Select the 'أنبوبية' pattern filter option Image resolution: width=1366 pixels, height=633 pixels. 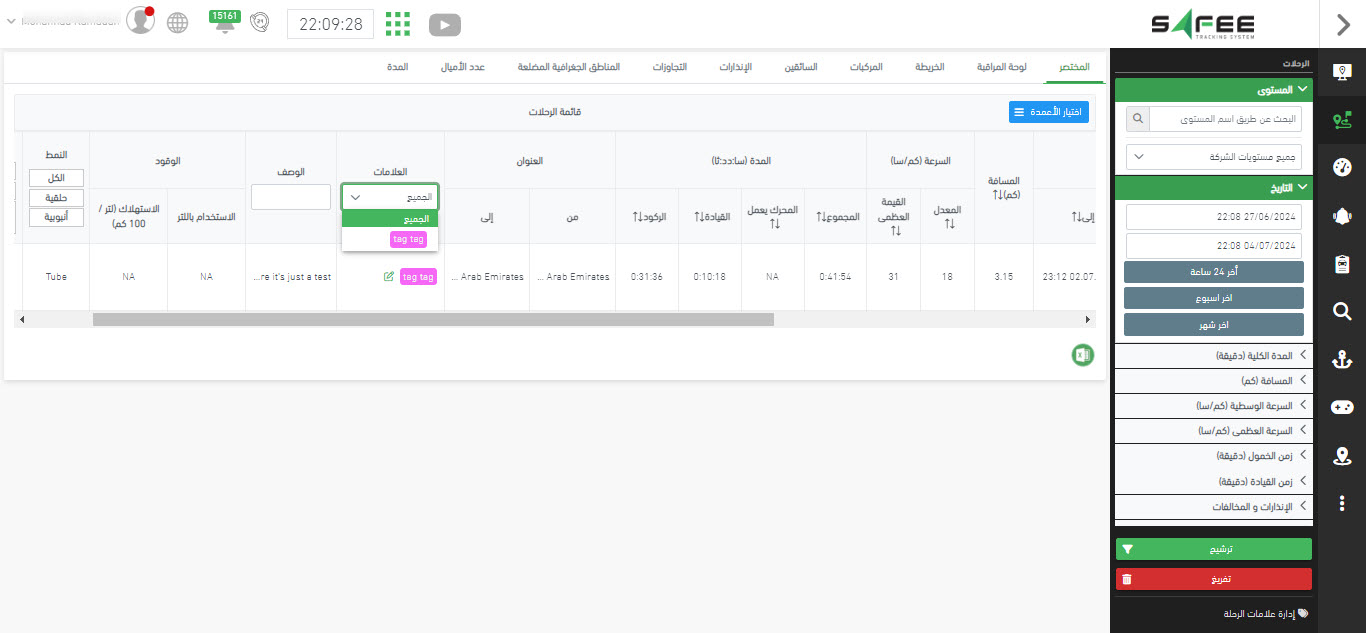[x=56, y=217]
